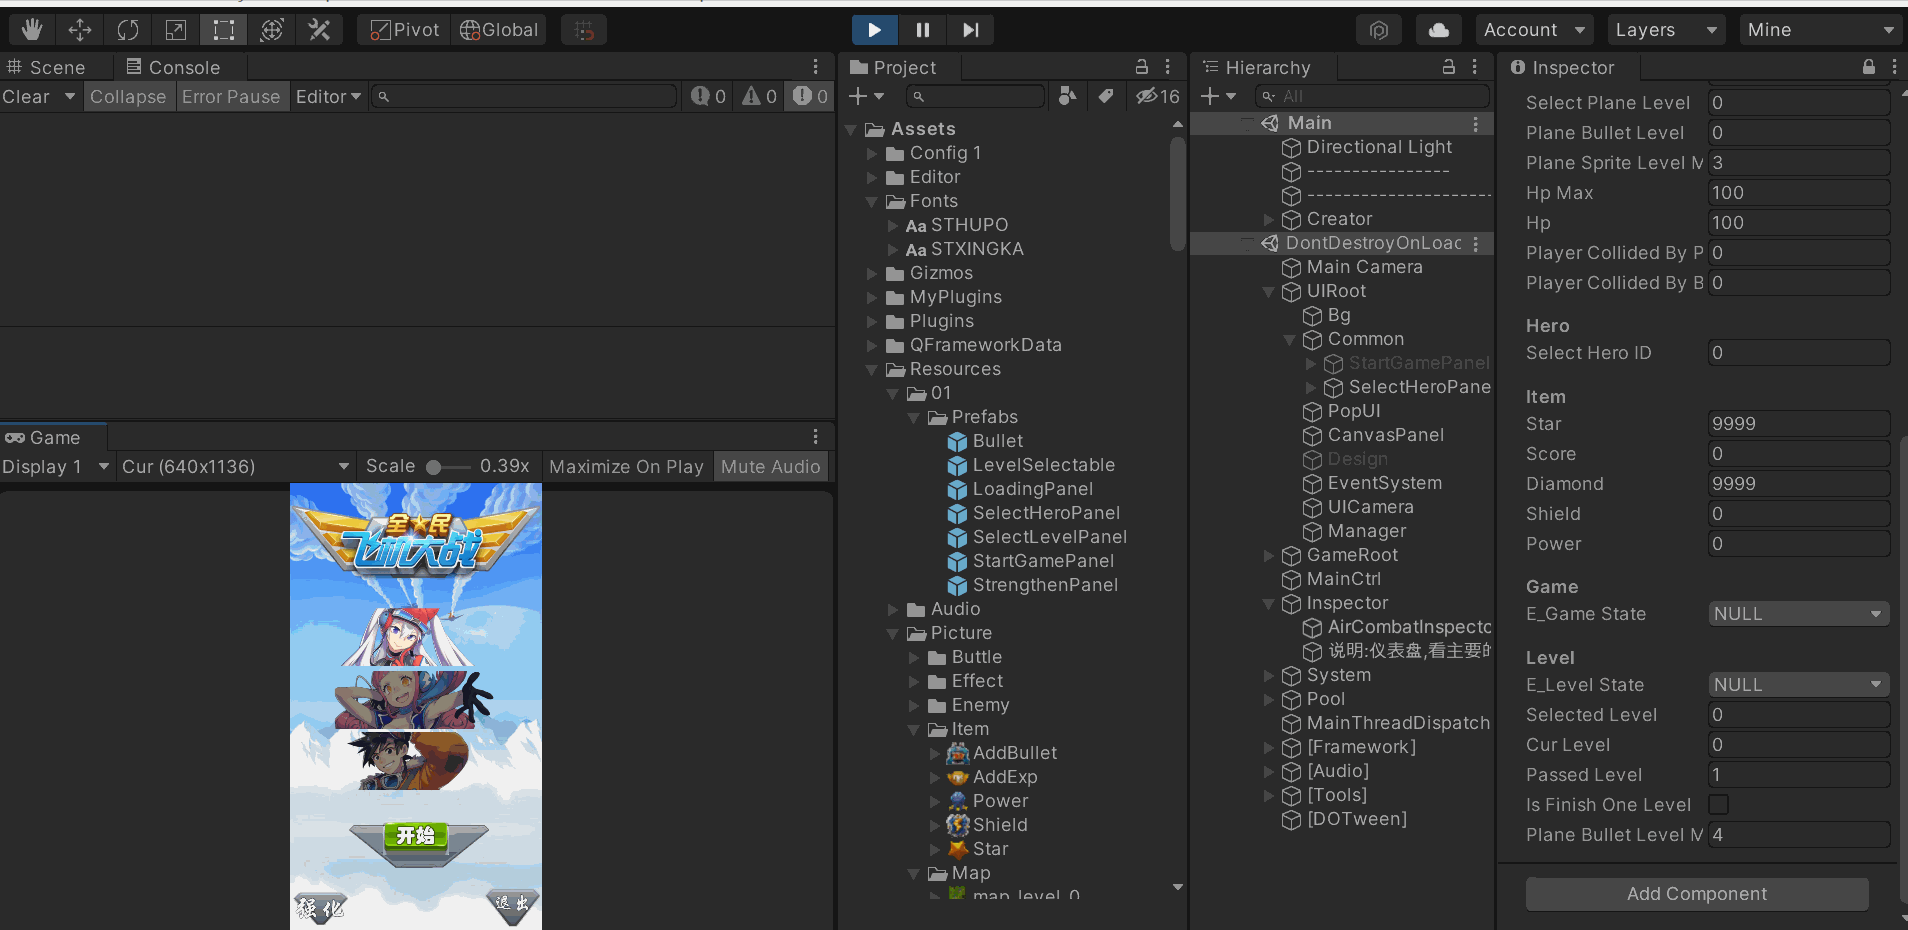Toggle Mute Audio
The width and height of the screenshot is (1908, 930).
[771, 466]
